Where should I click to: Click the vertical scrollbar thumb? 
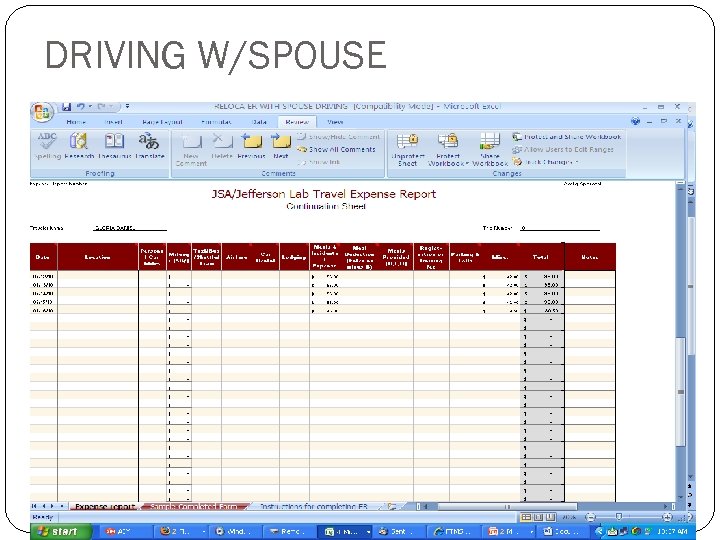tap(681, 392)
